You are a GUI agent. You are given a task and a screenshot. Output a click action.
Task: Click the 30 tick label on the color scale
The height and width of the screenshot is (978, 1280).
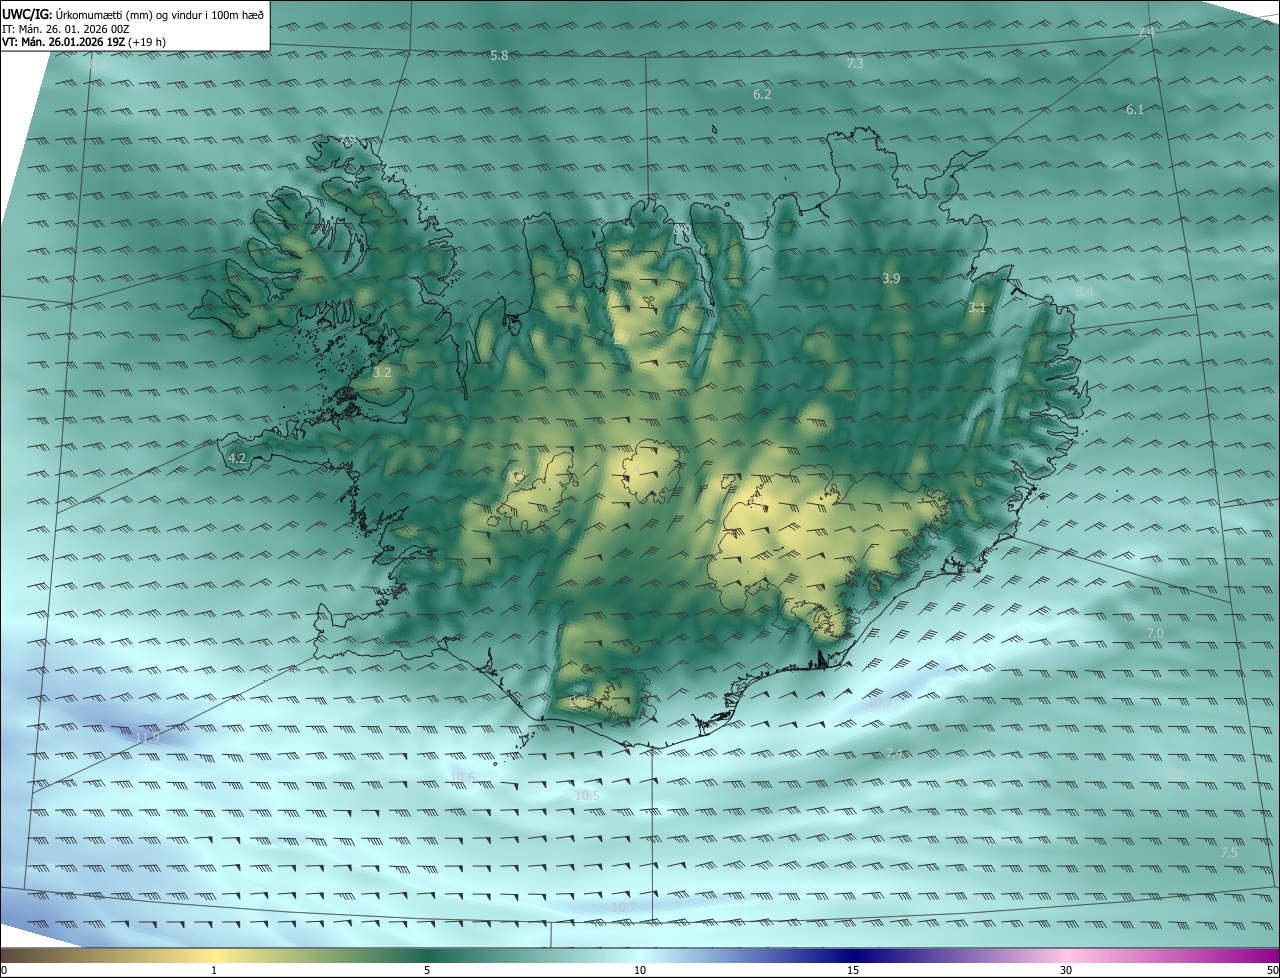click(x=1066, y=970)
